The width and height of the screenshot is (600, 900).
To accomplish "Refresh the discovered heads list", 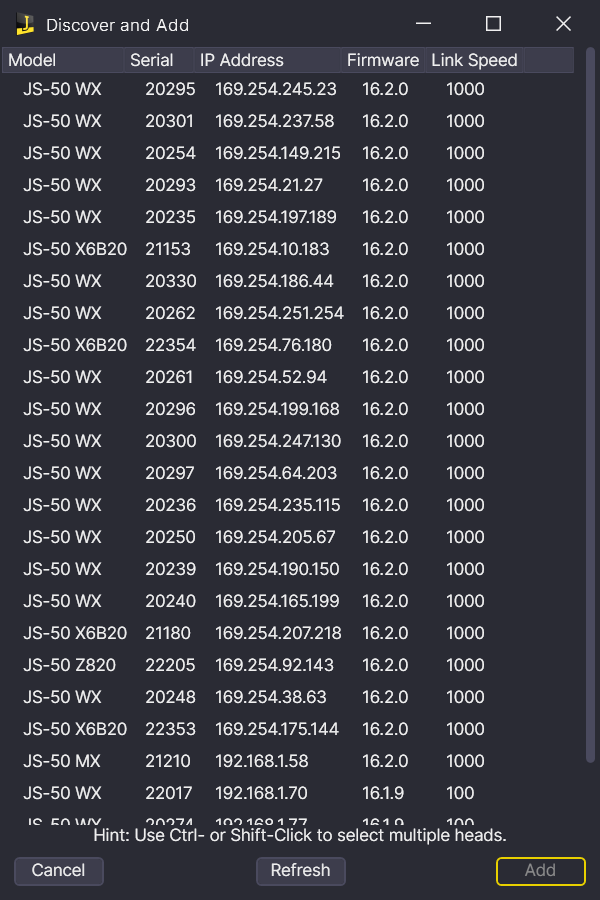I will pyautogui.click(x=300, y=870).
